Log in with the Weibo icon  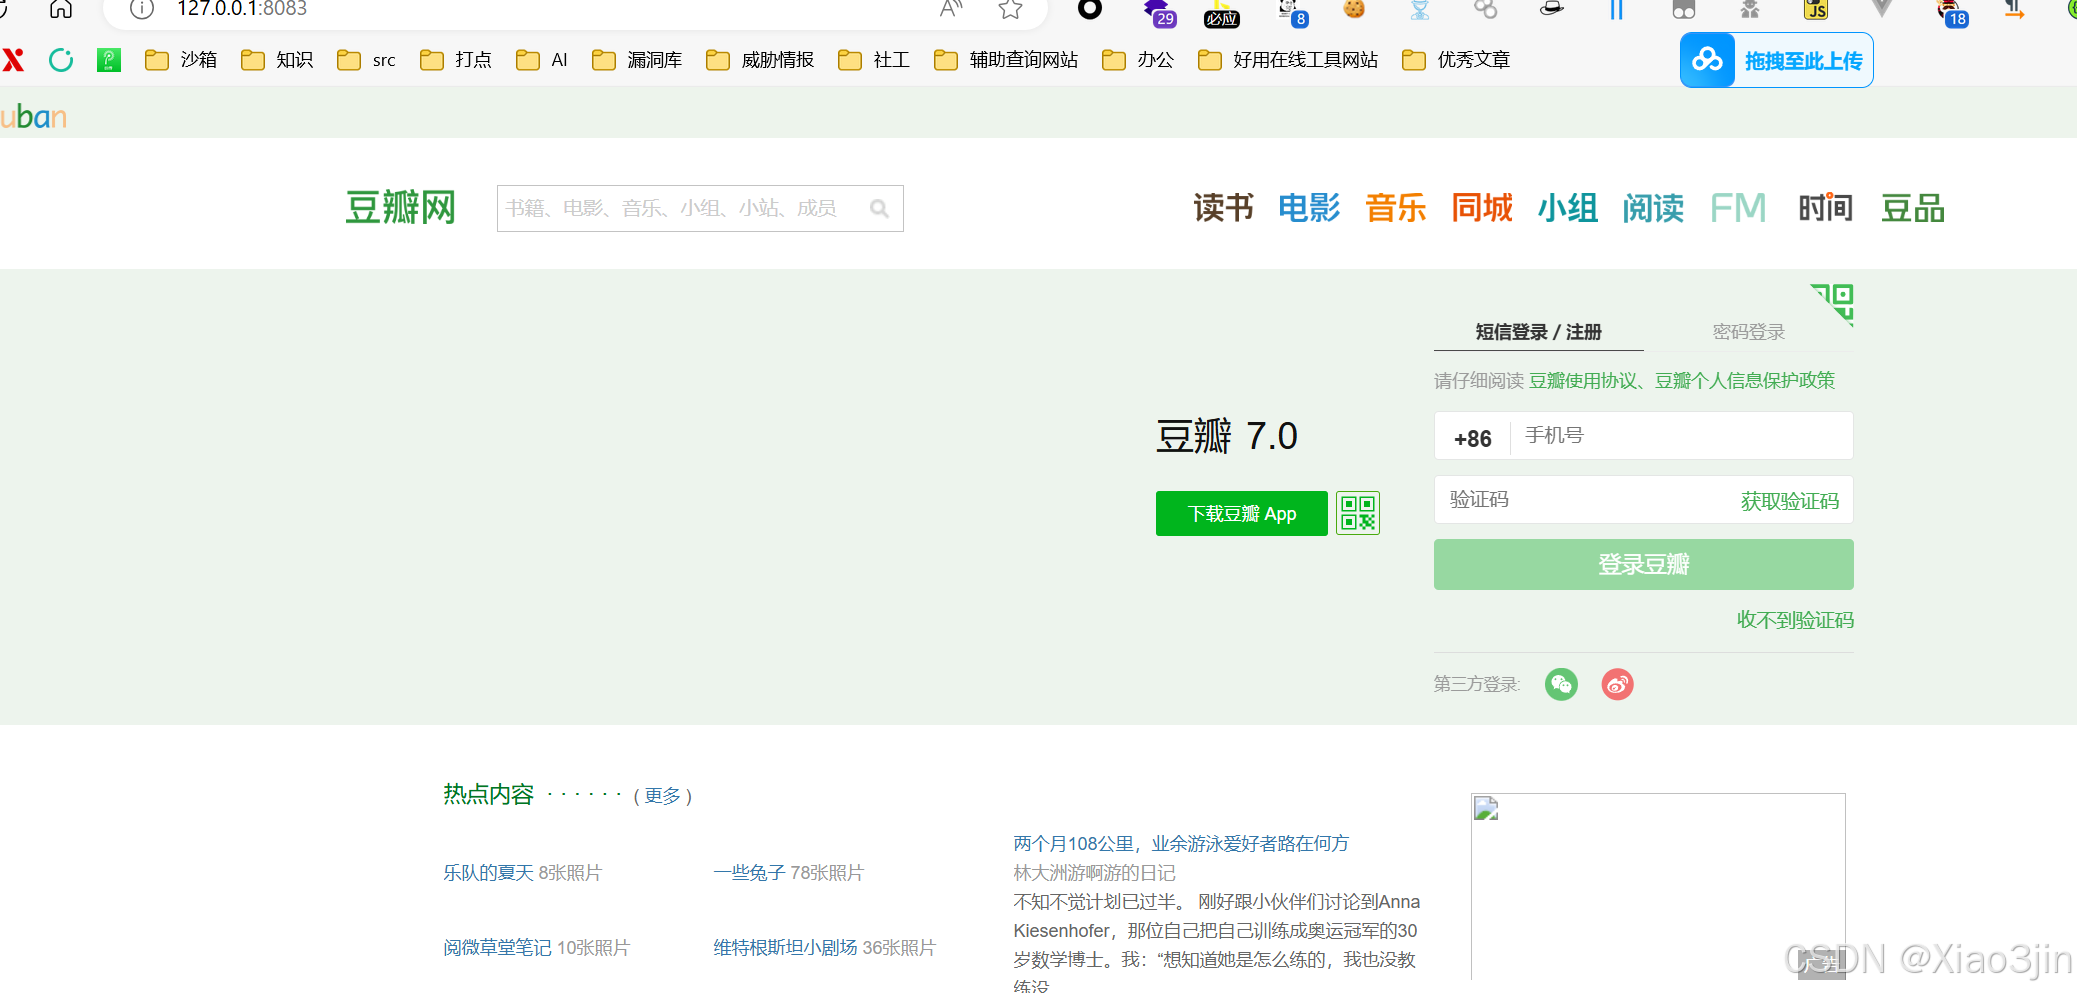[1618, 684]
